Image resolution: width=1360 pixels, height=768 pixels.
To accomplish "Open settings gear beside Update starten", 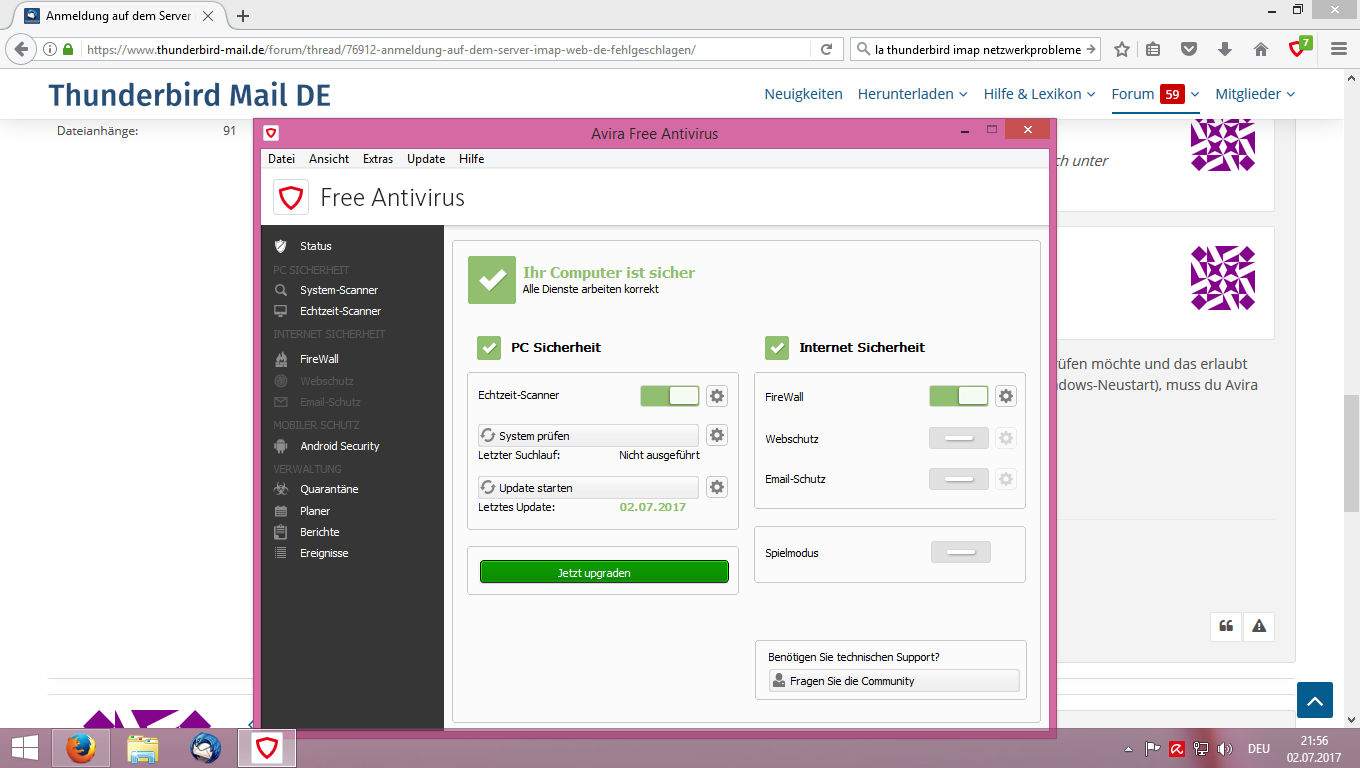I will pos(717,487).
